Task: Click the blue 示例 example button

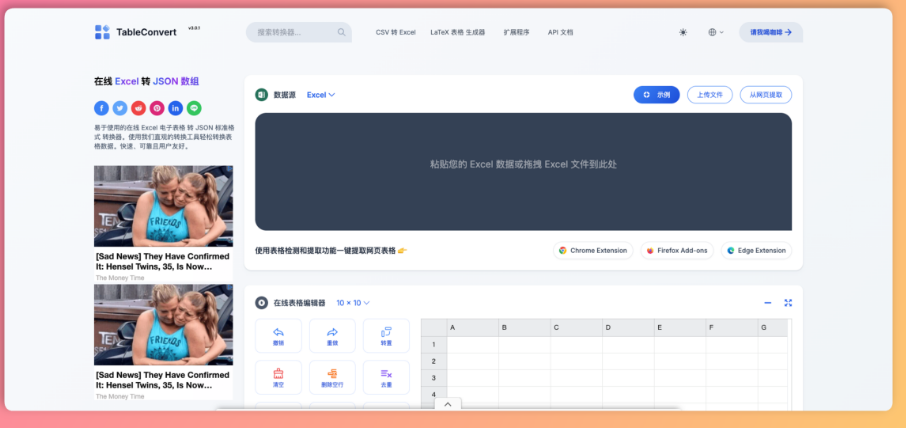Action: [x=656, y=95]
